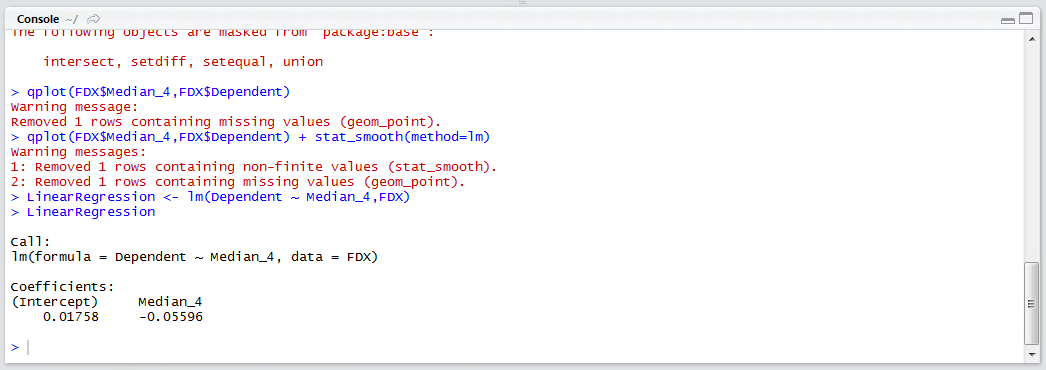This screenshot has width=1046, height=370.
Task: Click the 'Warning messages:' plural line
Action: pos(78,152)
